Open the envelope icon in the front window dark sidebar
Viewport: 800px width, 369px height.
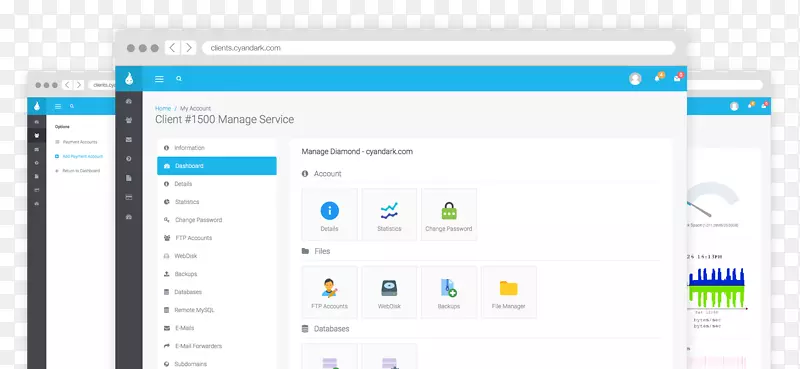tap(129, 139)
